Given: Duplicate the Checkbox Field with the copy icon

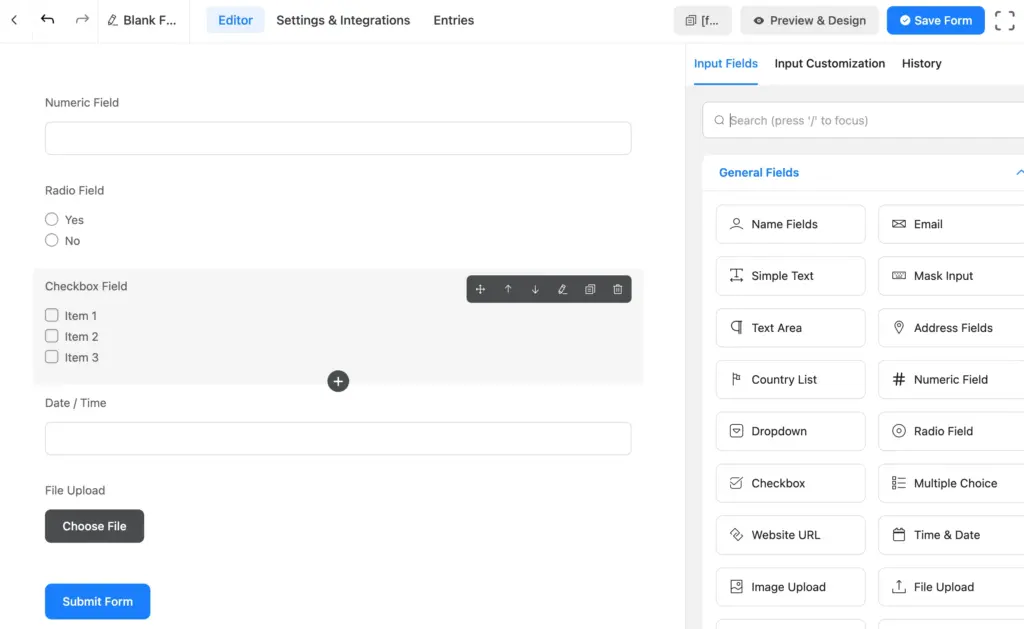Looking at the screenshot, I should click(589, 289).
